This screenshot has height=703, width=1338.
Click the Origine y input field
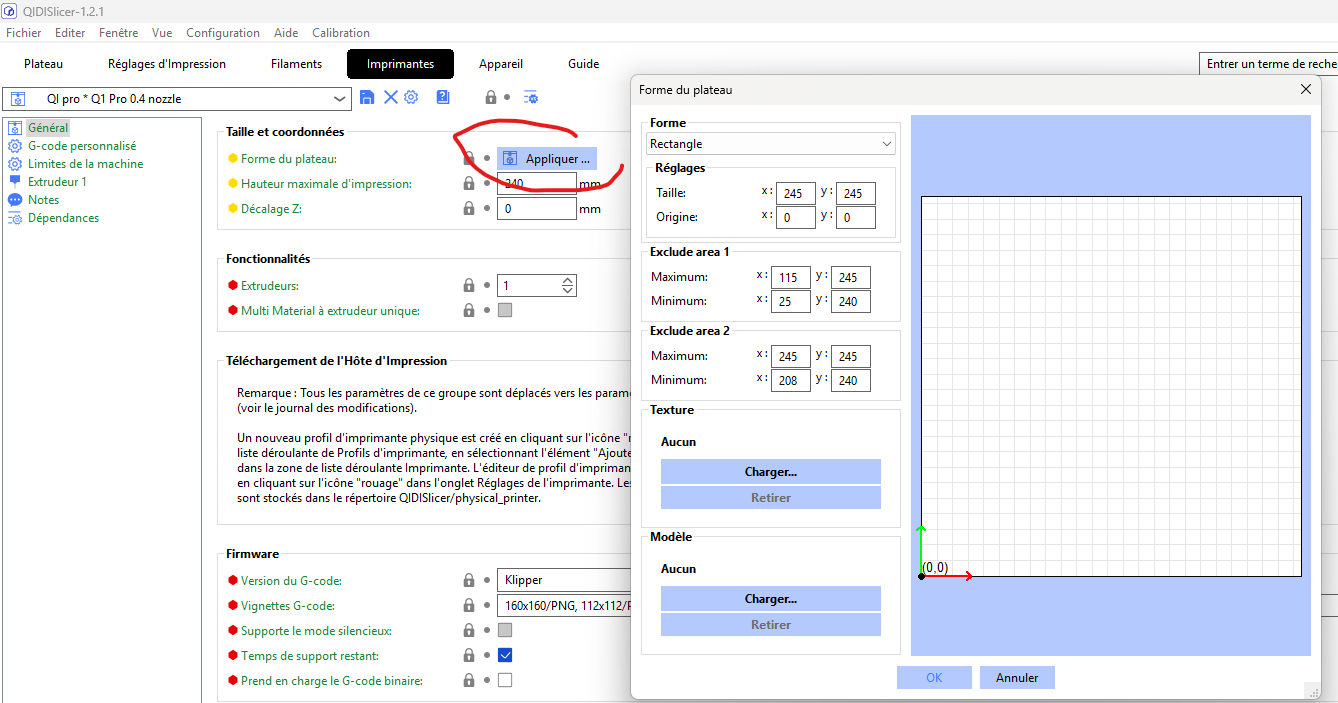point(856,217)
